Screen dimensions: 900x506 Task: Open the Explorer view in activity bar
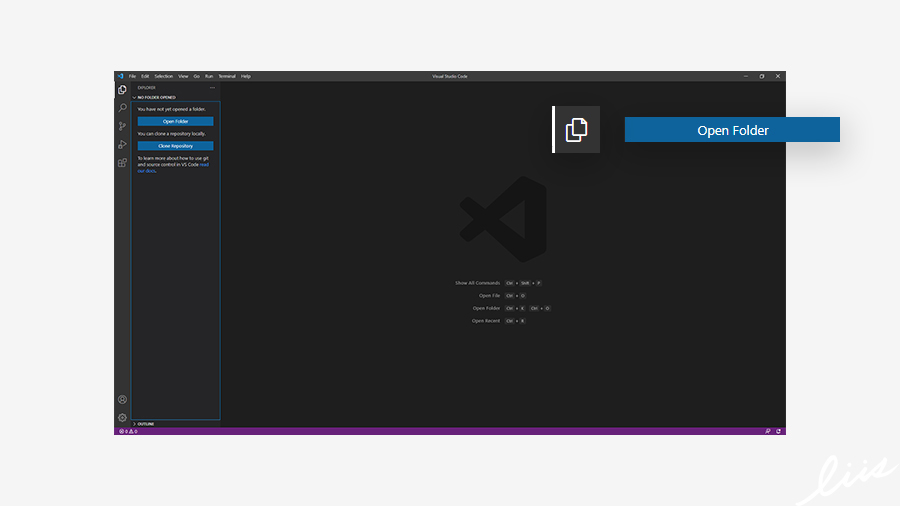(x=122, y=90)
